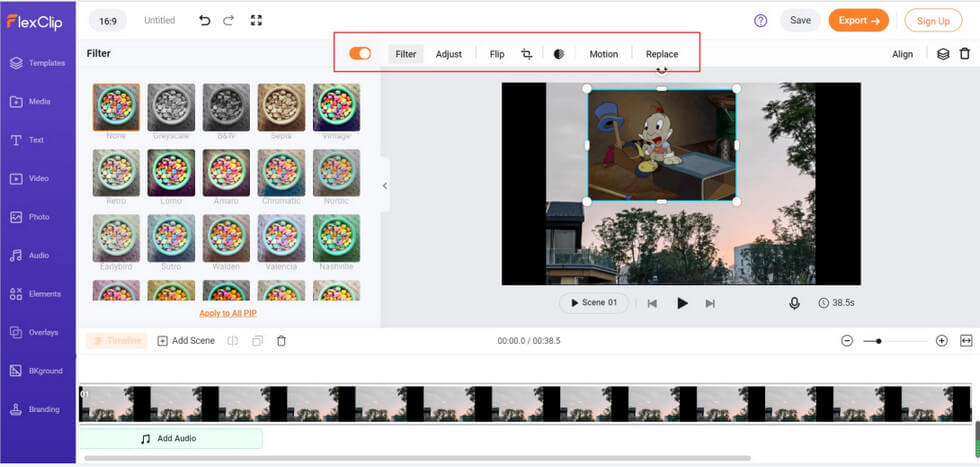
Task: Click the FlexClip logo
Action: [x=34, y=22]
